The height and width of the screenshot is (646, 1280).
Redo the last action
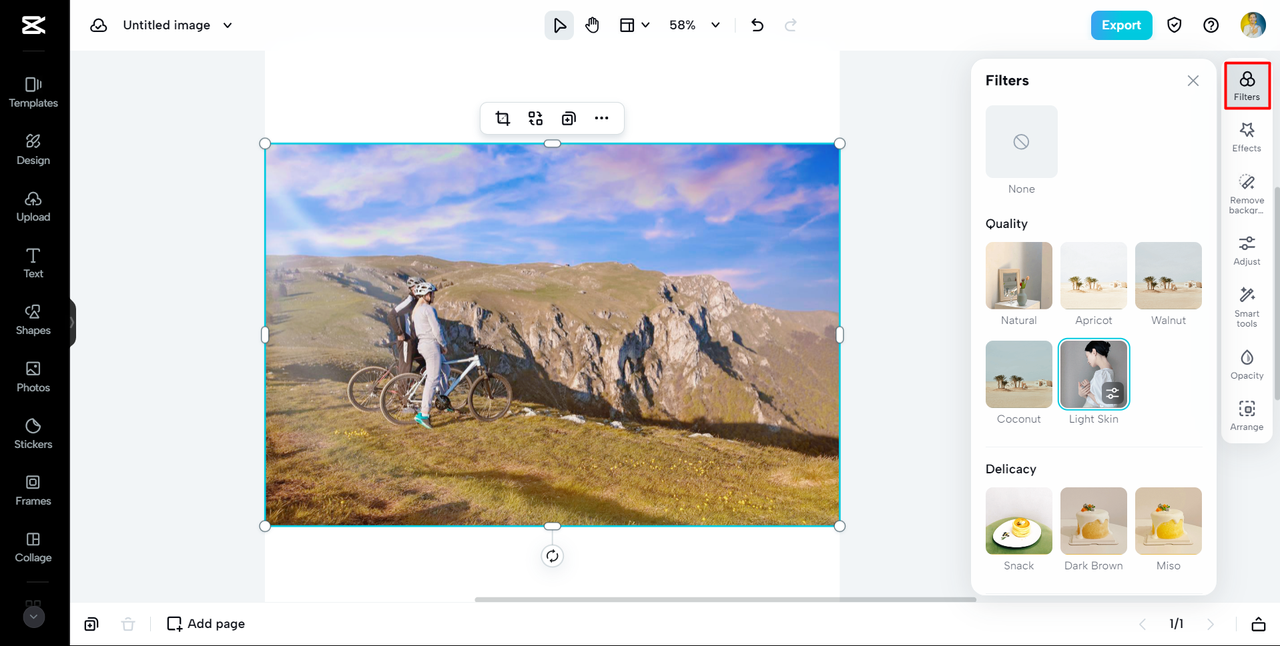(791, 25)
